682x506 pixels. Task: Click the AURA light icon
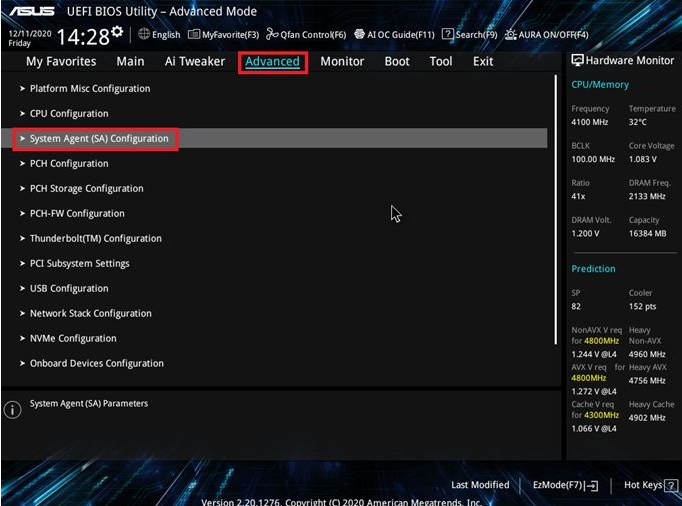(x=511, y=34)
